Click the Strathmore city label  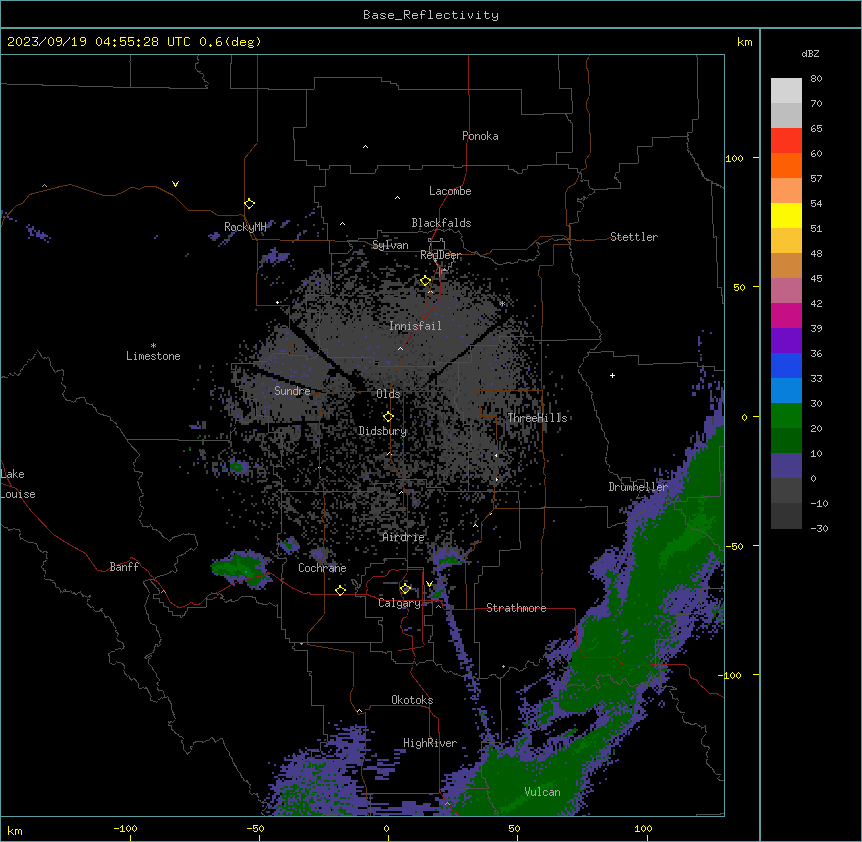coord(516,608)
